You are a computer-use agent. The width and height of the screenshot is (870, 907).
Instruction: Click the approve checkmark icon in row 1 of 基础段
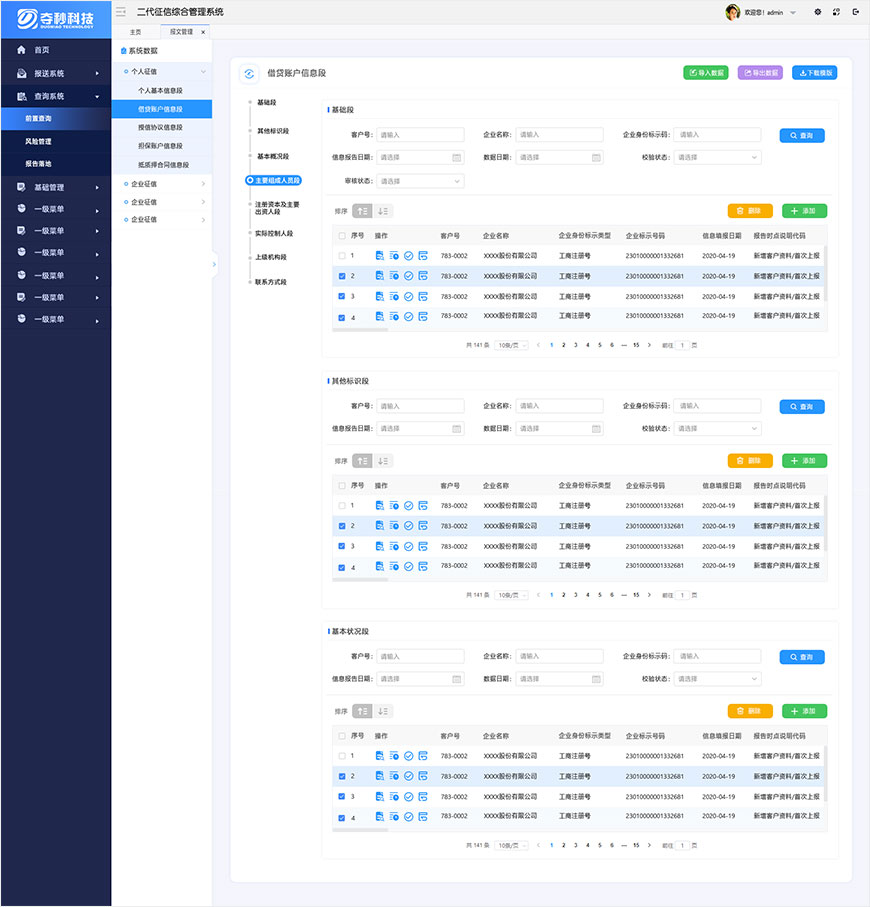pyautogui.click(x=408, y=256)
